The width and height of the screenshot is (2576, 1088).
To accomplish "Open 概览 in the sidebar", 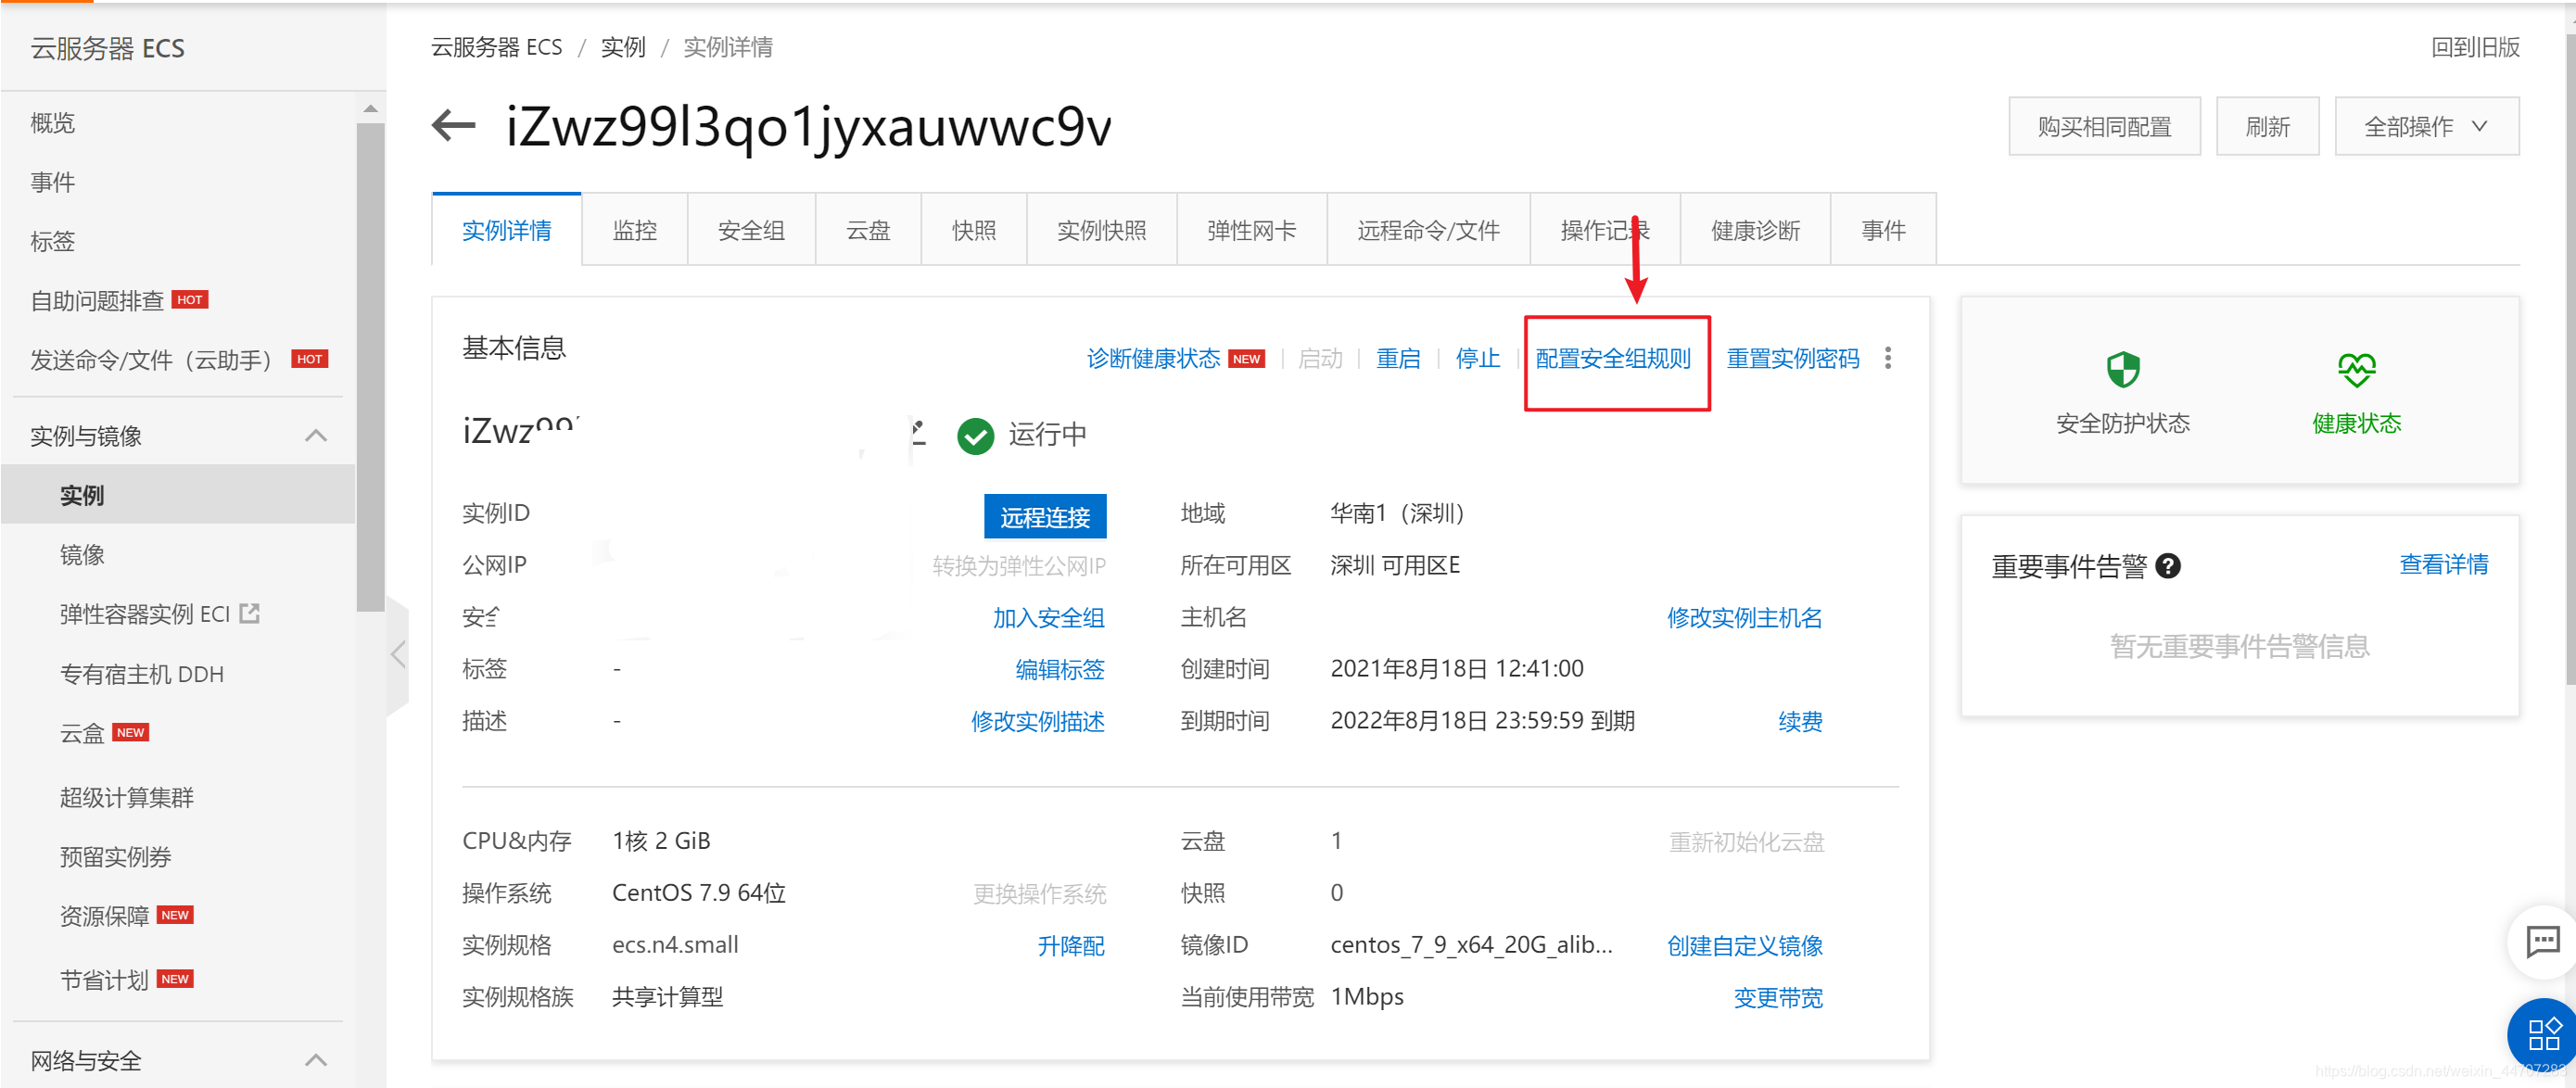I will point(52,123).
